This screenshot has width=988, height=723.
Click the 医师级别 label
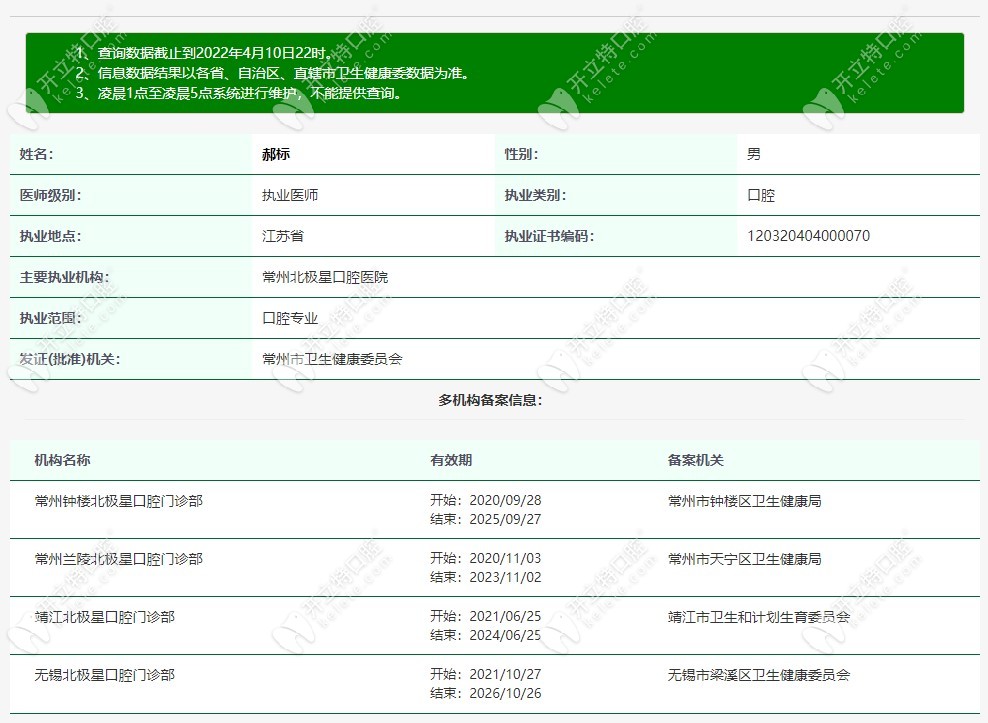50,195
